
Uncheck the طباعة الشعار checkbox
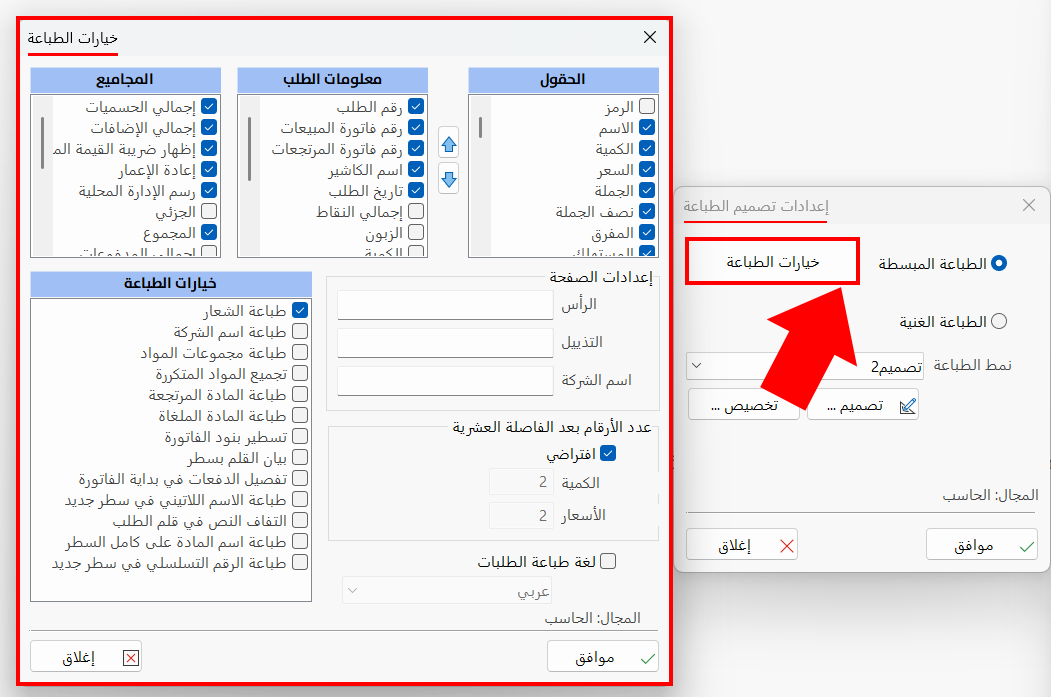click(x=299, y=311)
